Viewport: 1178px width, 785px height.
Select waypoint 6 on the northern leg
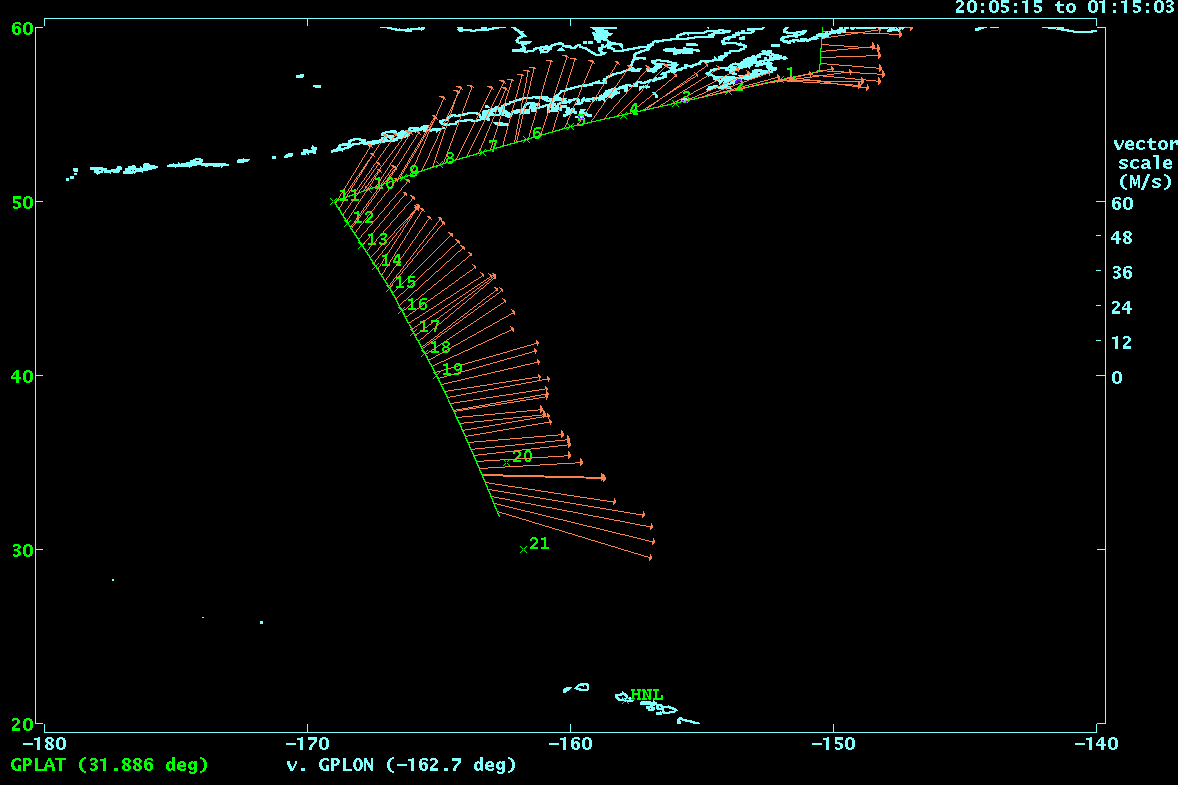tap(536, 134)
